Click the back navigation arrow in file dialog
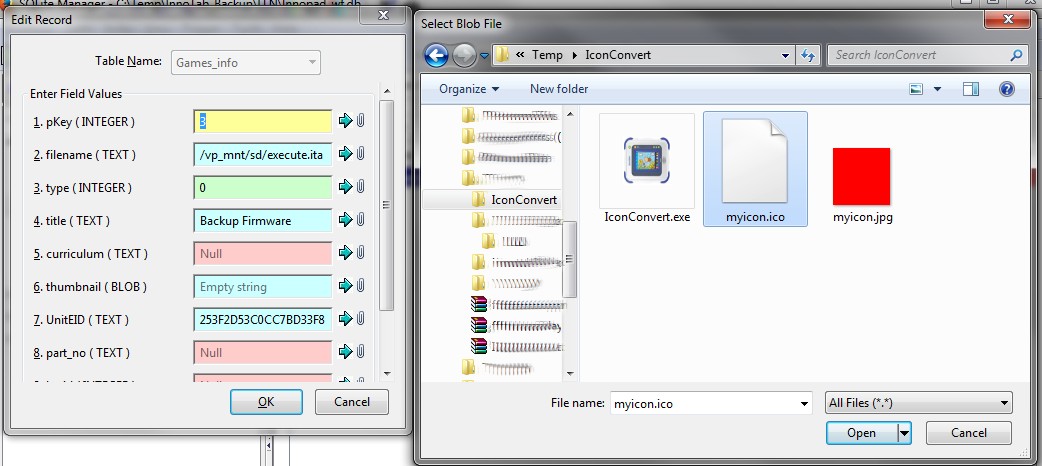1042x466 pixels. (x=436, y=55)
